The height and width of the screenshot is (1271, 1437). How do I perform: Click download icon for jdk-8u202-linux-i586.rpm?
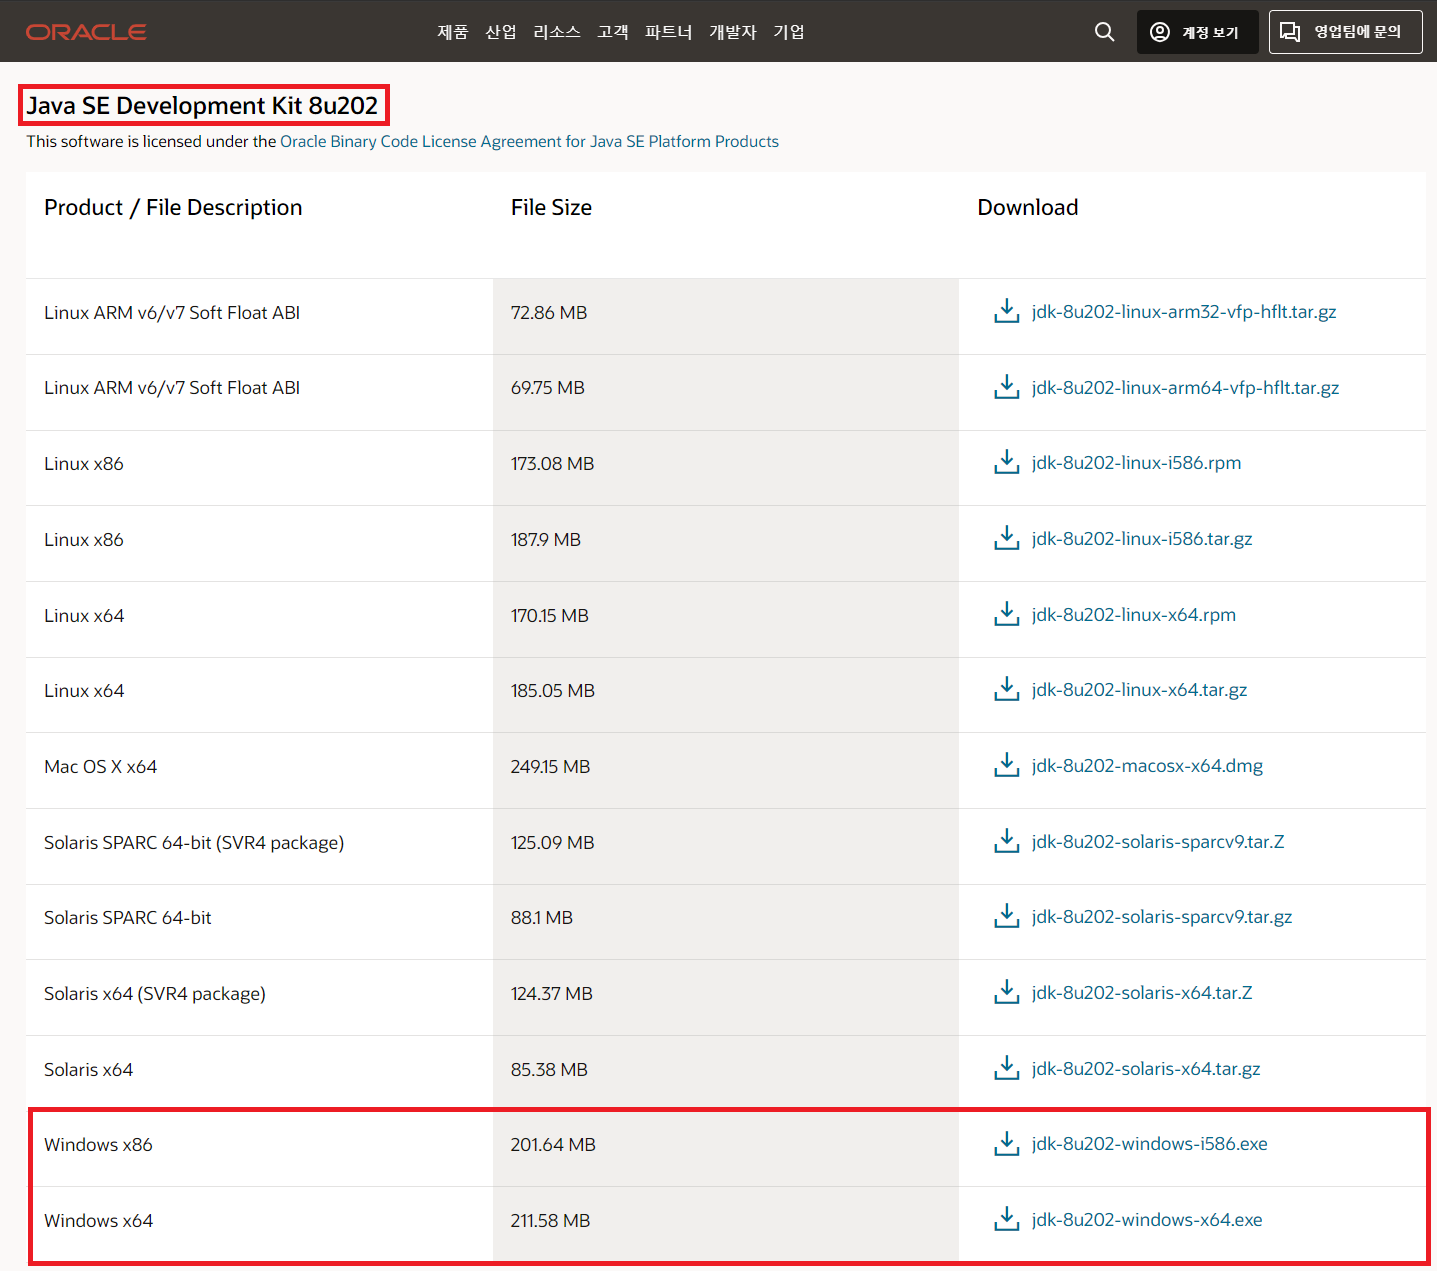pyautogui.click(x=1006, y=462)
